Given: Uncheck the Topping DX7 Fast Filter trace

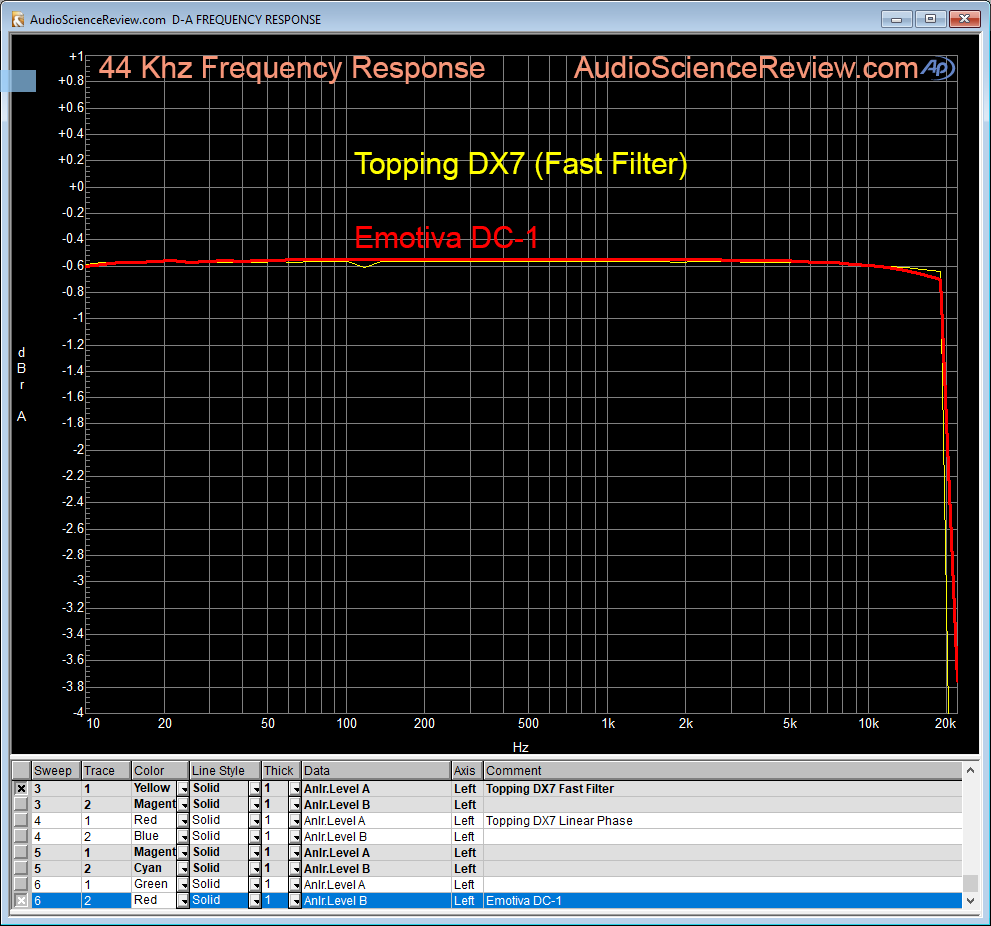Looking at the screenshot, I should 21,788.
